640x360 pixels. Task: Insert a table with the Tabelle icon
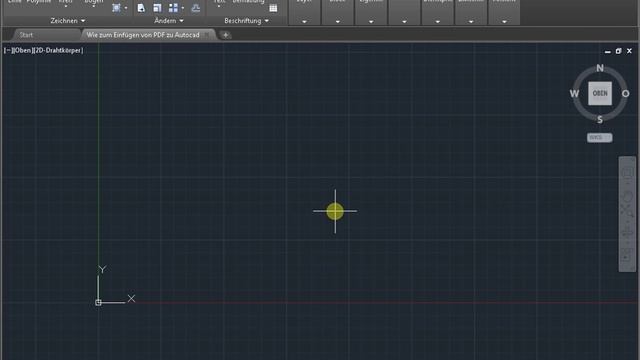point(273,8)
